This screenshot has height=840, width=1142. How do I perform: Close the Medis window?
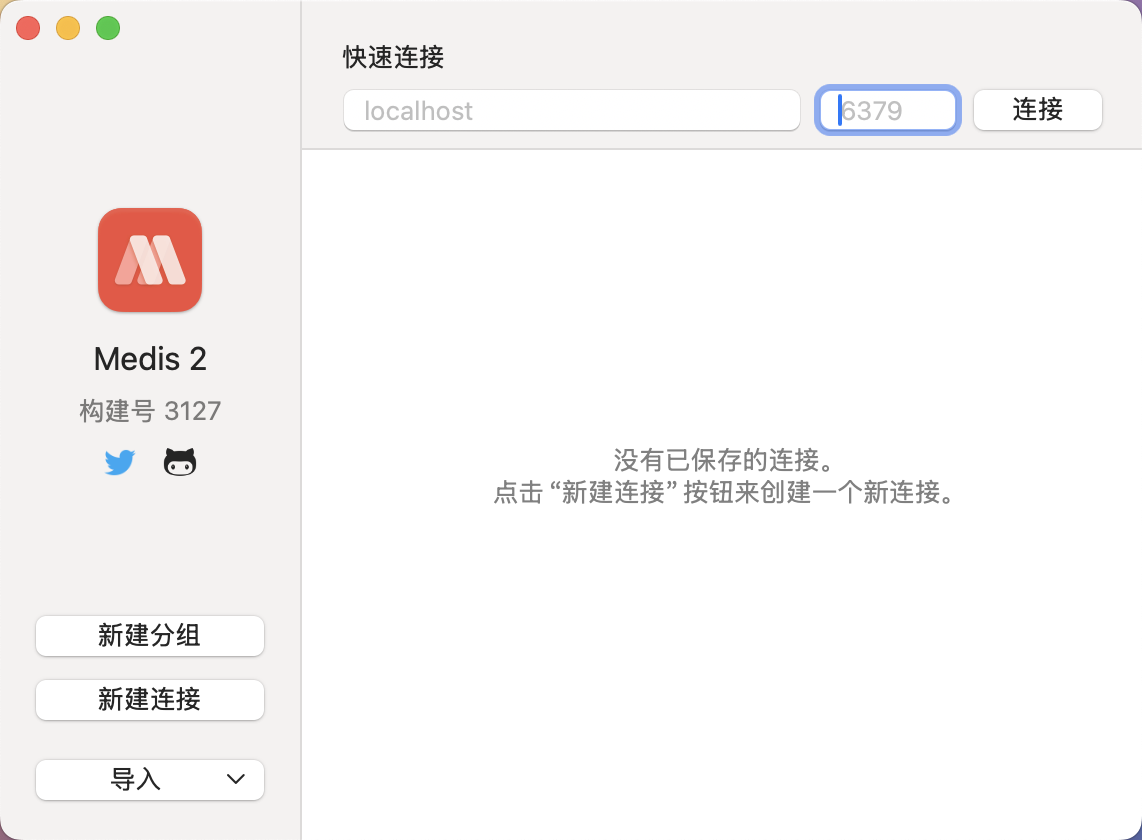pos(28,28)
